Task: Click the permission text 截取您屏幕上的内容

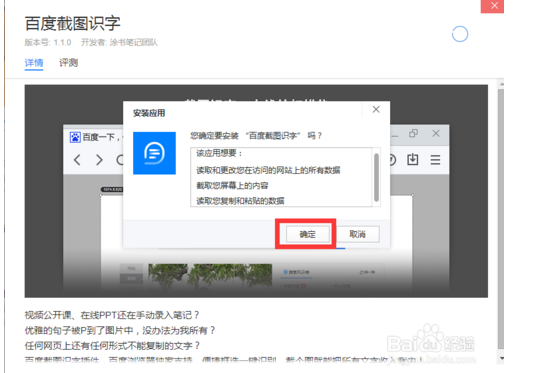Action: (x=232, y=186)
